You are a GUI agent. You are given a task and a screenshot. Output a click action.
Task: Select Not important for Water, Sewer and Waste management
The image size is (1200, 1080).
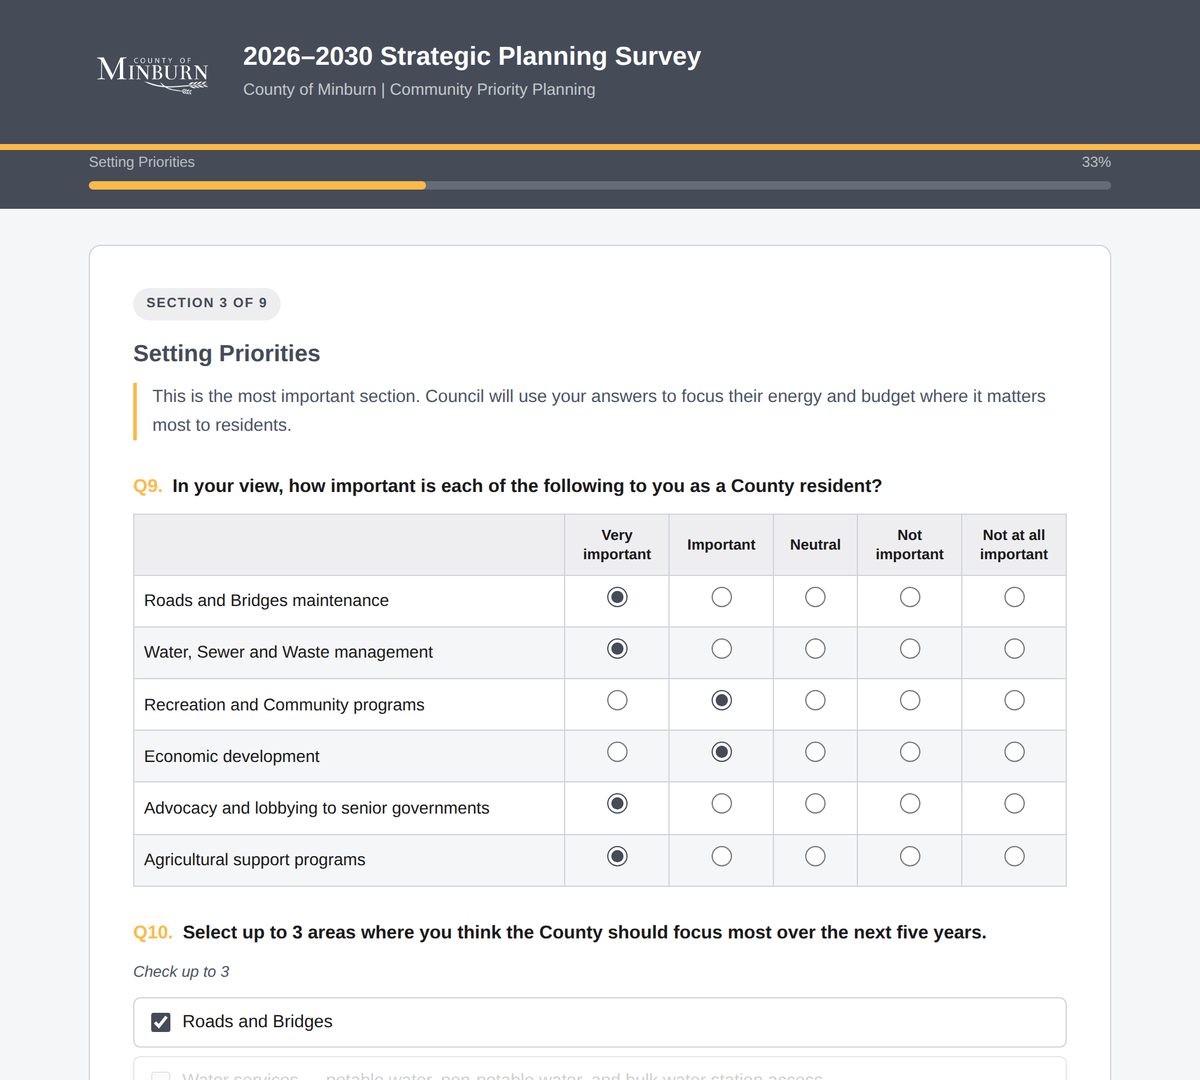[910, 649]
